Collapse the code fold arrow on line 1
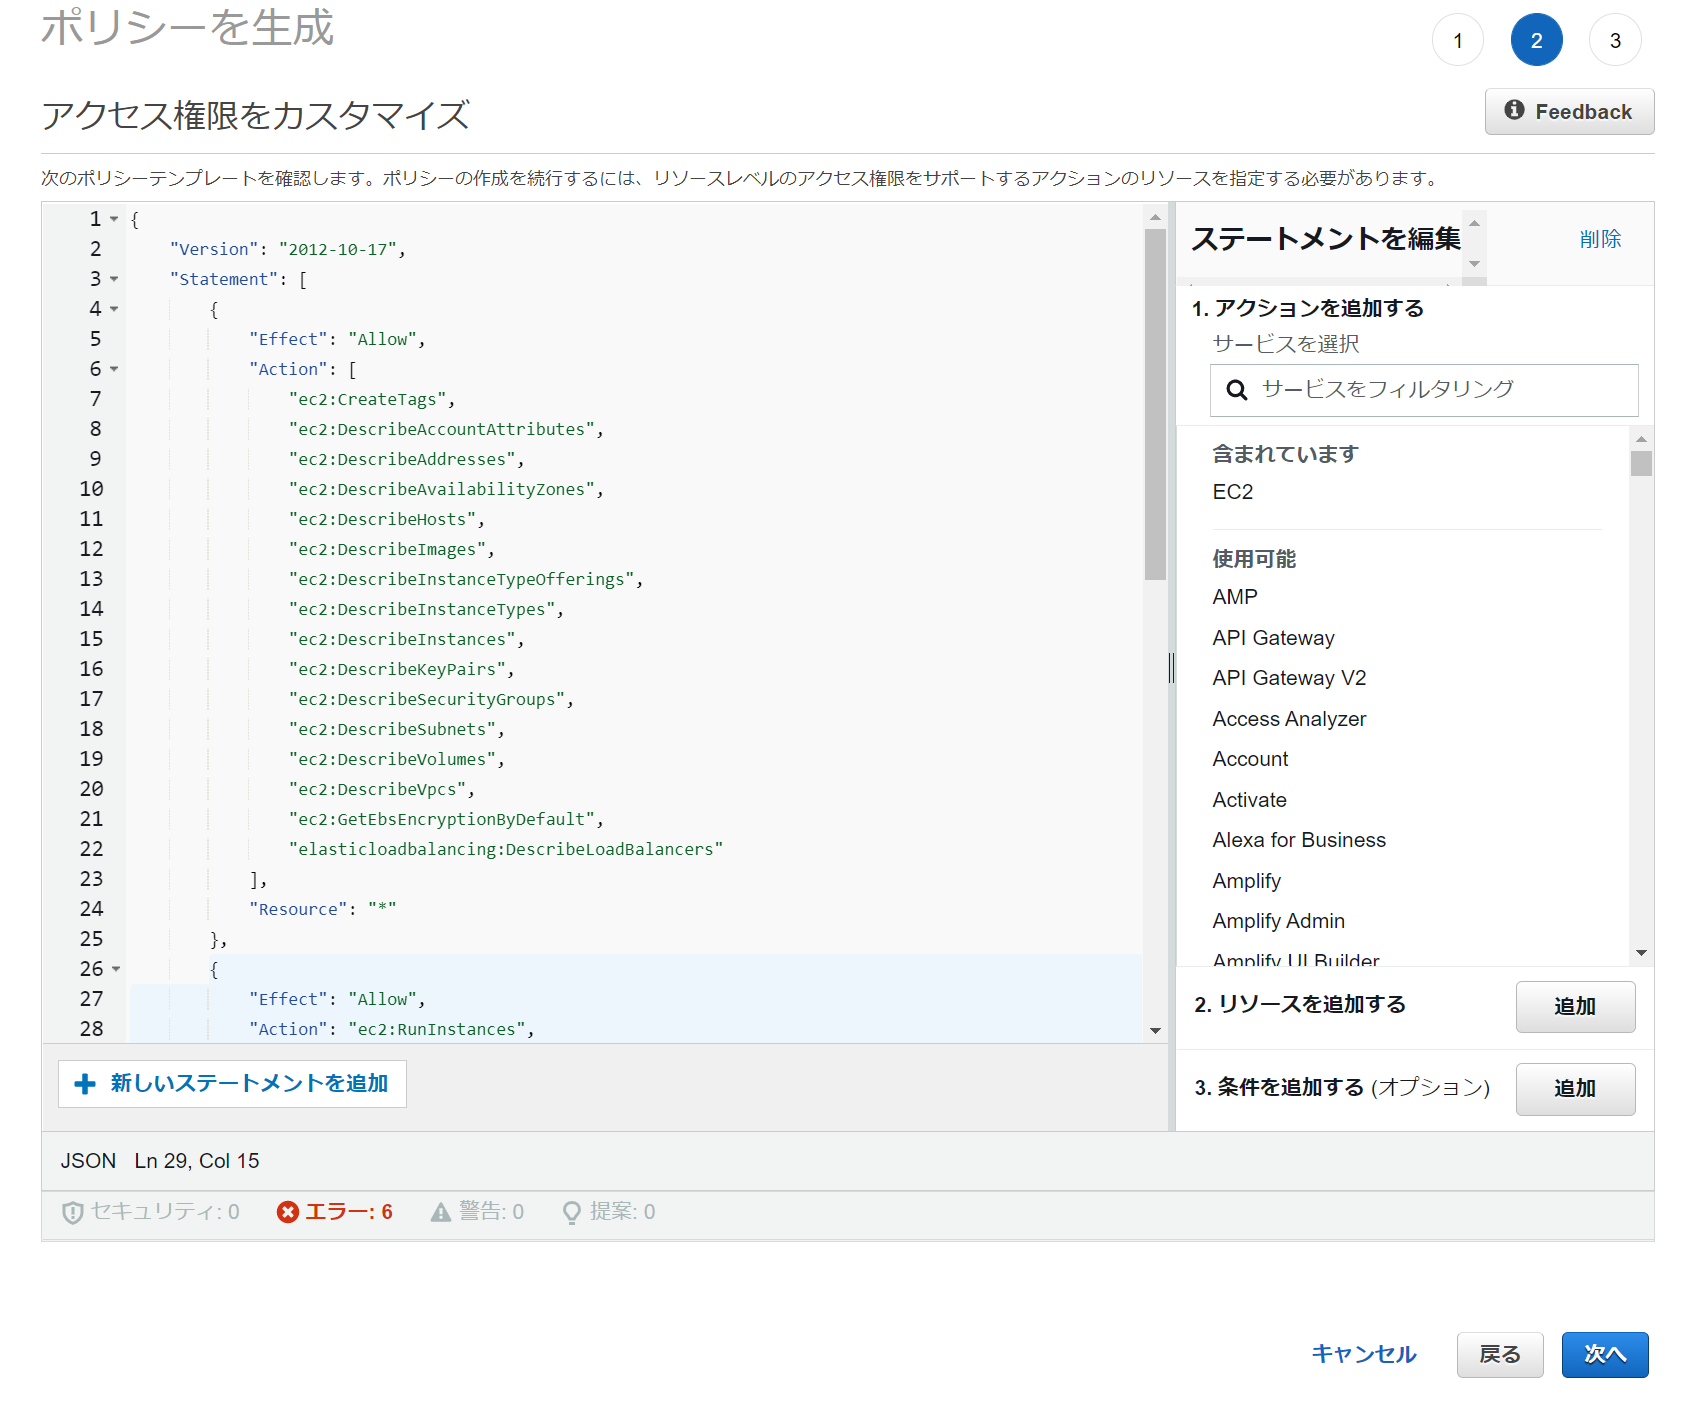 pyautogui.click(x=114, y=219)
